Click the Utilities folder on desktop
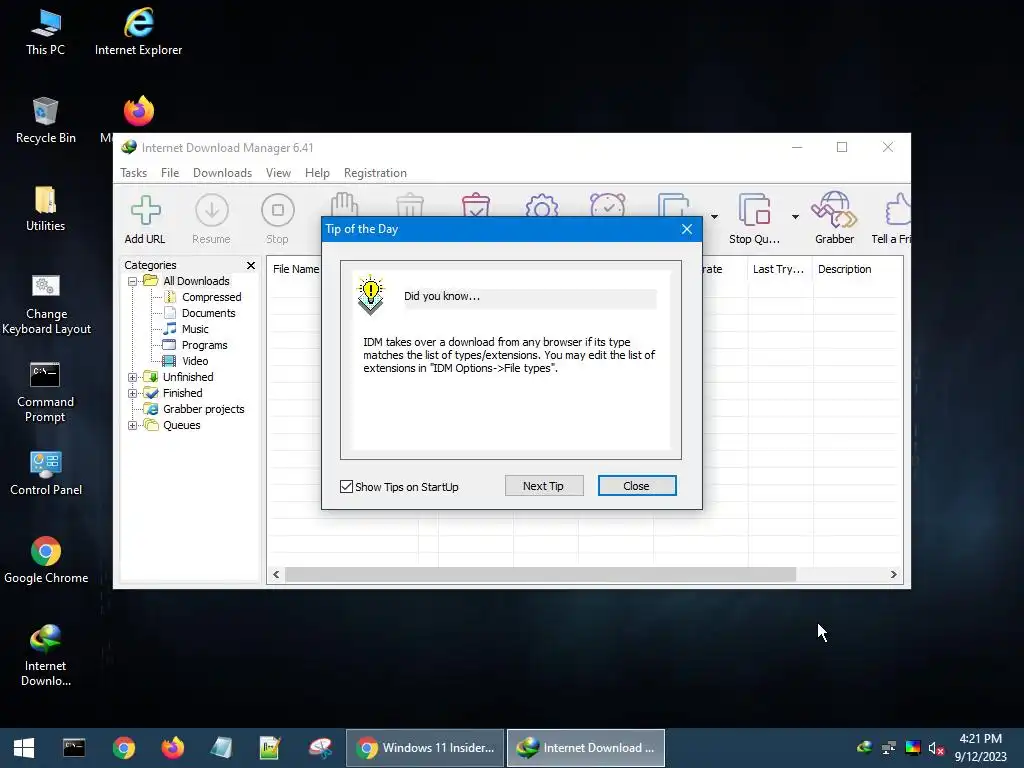 46,209
